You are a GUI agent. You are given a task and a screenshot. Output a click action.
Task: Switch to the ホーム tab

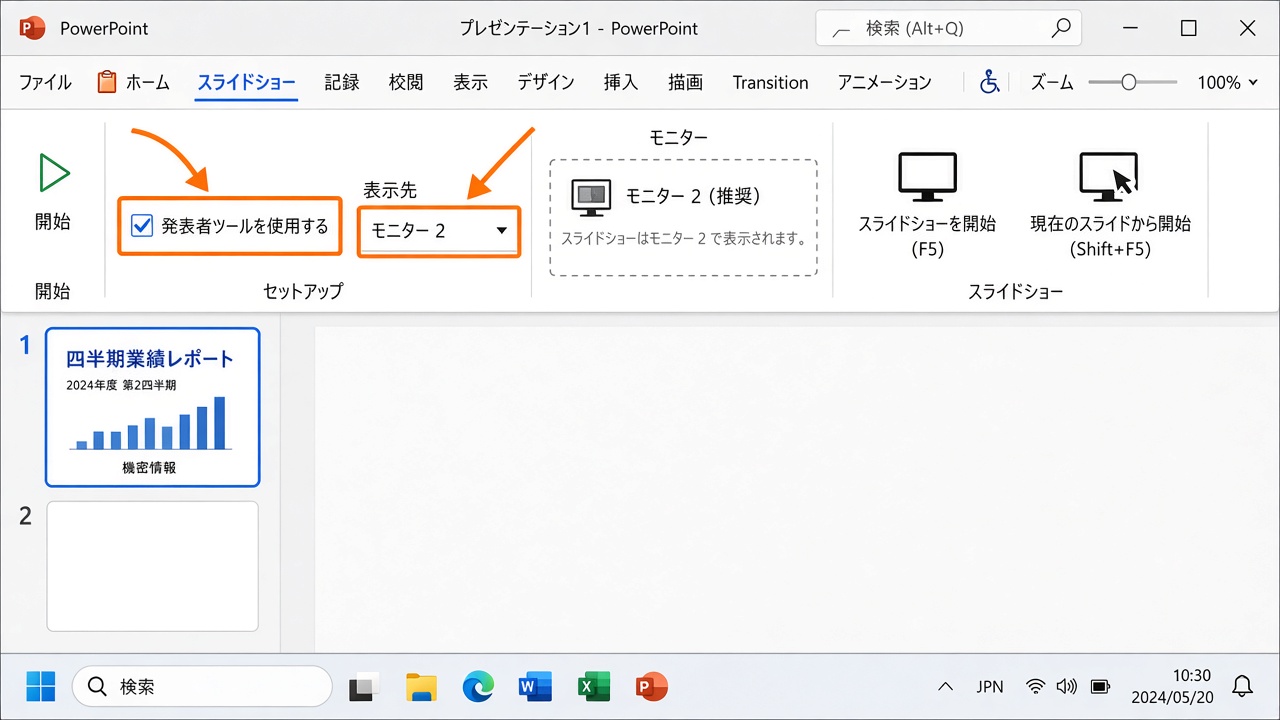click(x=134, y=83)
